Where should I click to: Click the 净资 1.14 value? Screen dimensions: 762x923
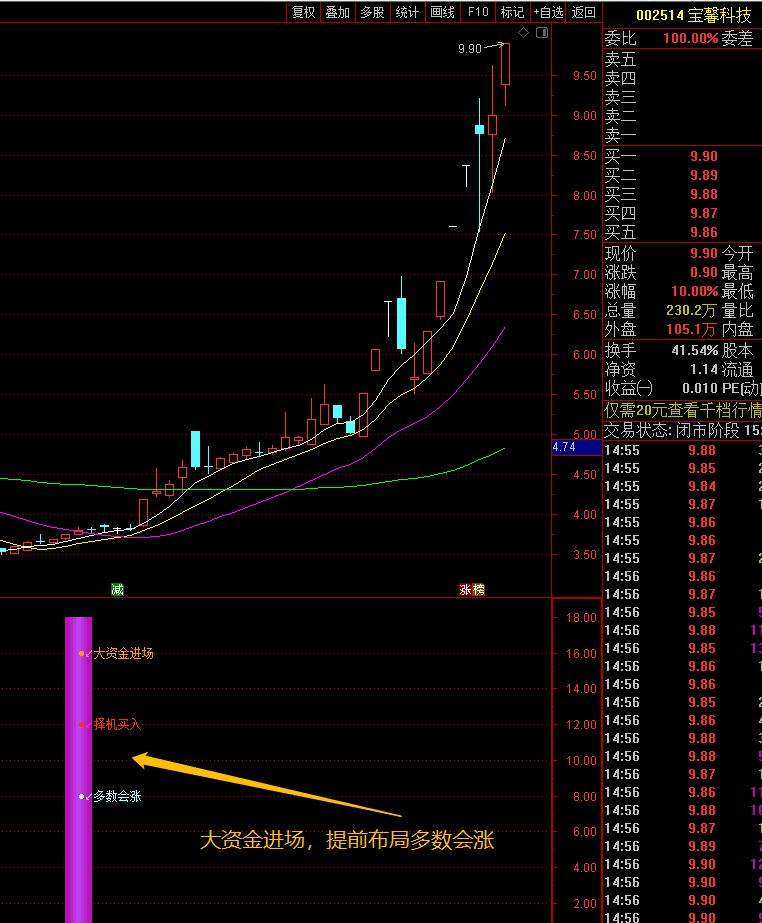(704, 369)
